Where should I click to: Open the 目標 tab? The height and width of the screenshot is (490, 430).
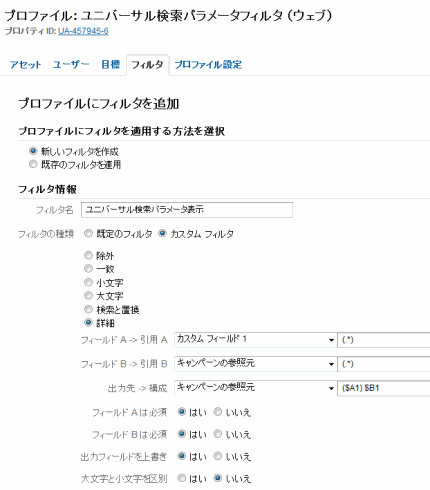coord(110,65)
